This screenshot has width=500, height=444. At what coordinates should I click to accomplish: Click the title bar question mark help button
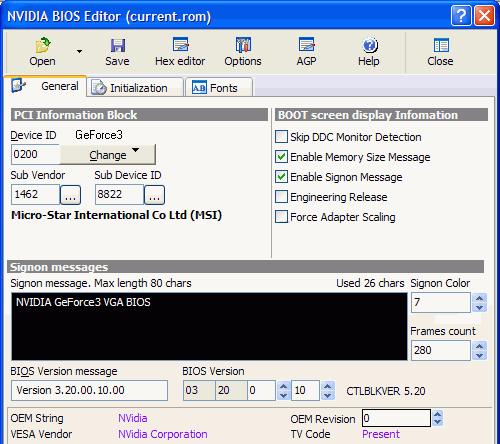point(461,15)
